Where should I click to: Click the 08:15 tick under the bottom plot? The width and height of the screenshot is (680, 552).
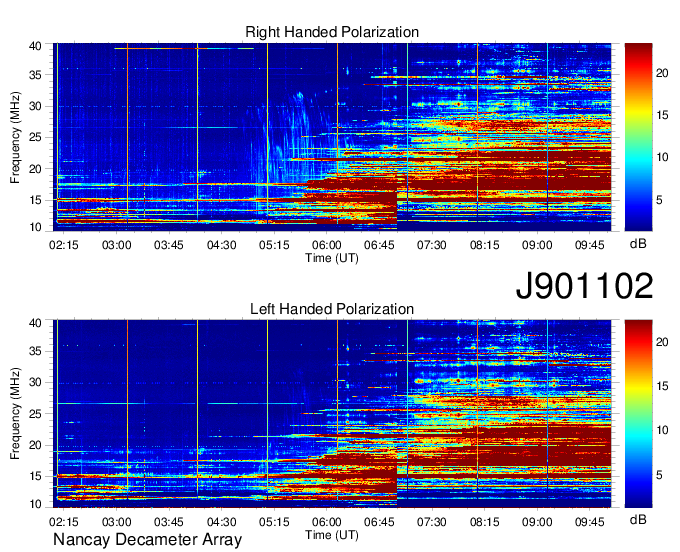tap(484, 522)
